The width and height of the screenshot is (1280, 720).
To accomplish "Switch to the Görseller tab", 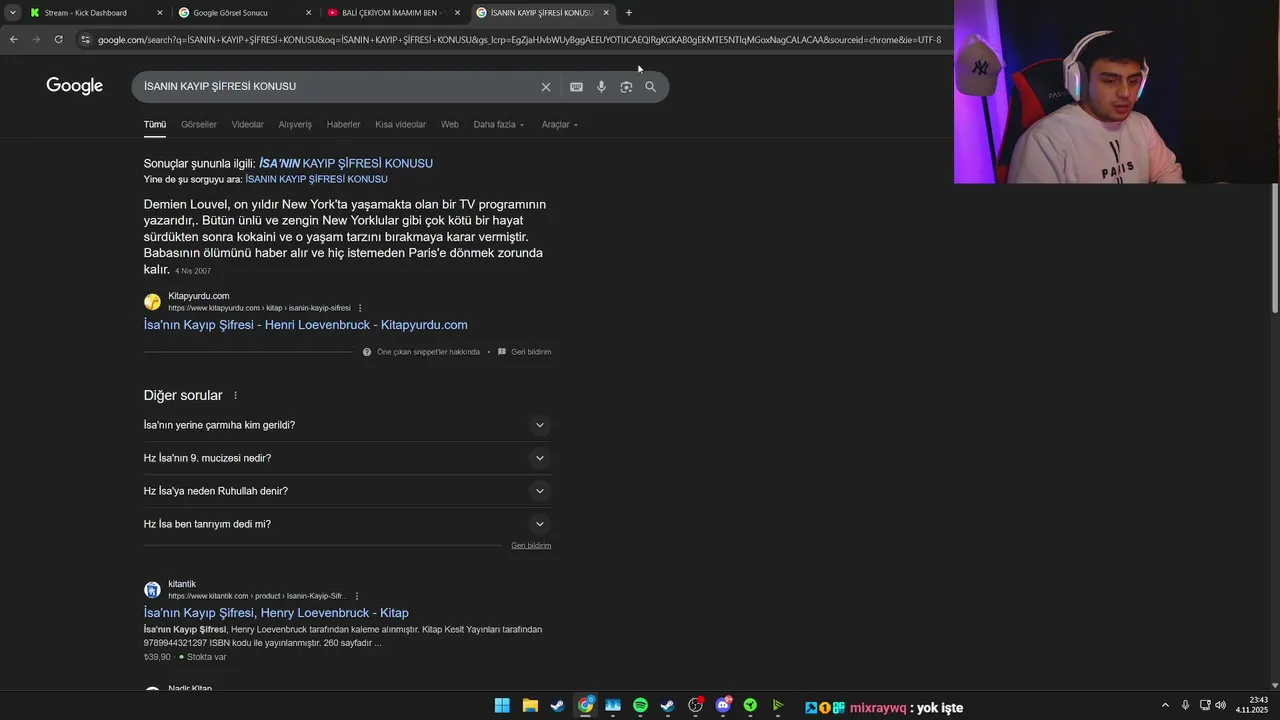I will 199,125.
